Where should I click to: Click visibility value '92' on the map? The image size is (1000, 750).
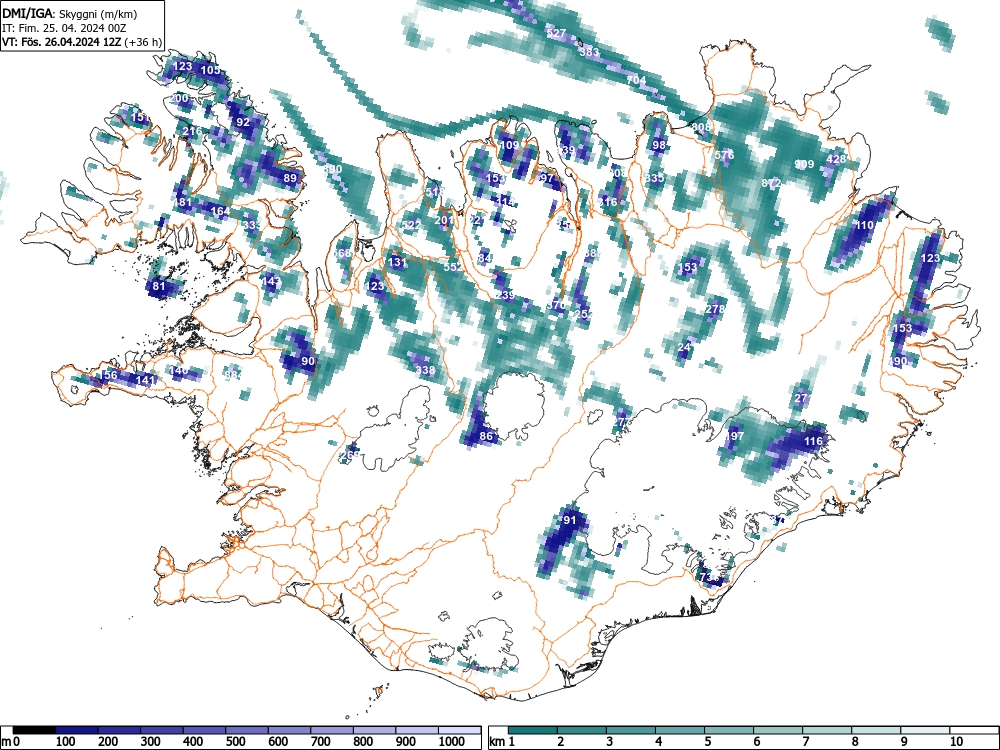coord(243,122)
